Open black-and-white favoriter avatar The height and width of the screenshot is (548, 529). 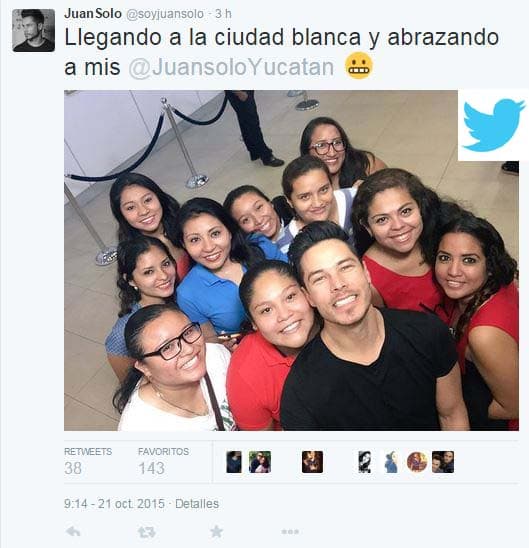[364, 462]
